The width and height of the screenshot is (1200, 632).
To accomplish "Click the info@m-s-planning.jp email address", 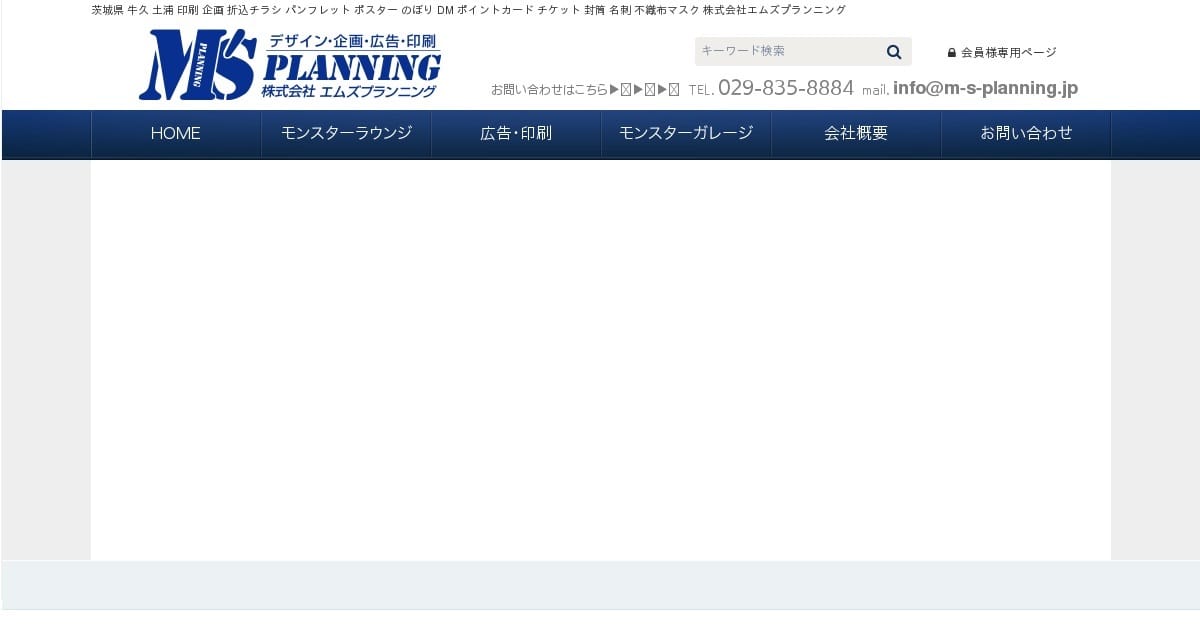I will pos(985,88).
